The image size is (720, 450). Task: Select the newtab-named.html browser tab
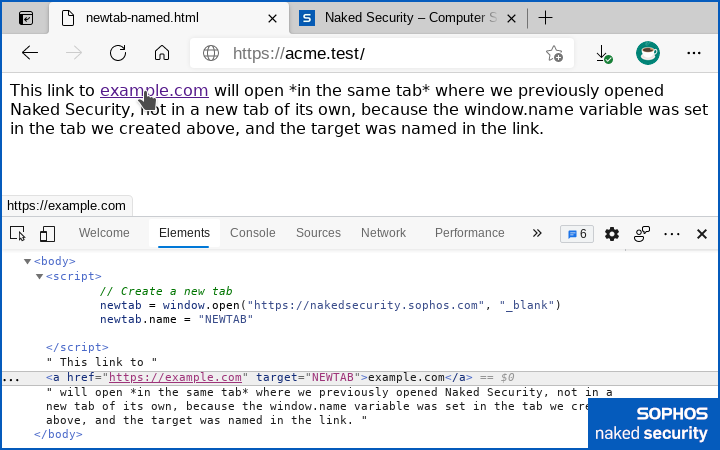click(169, 18)
